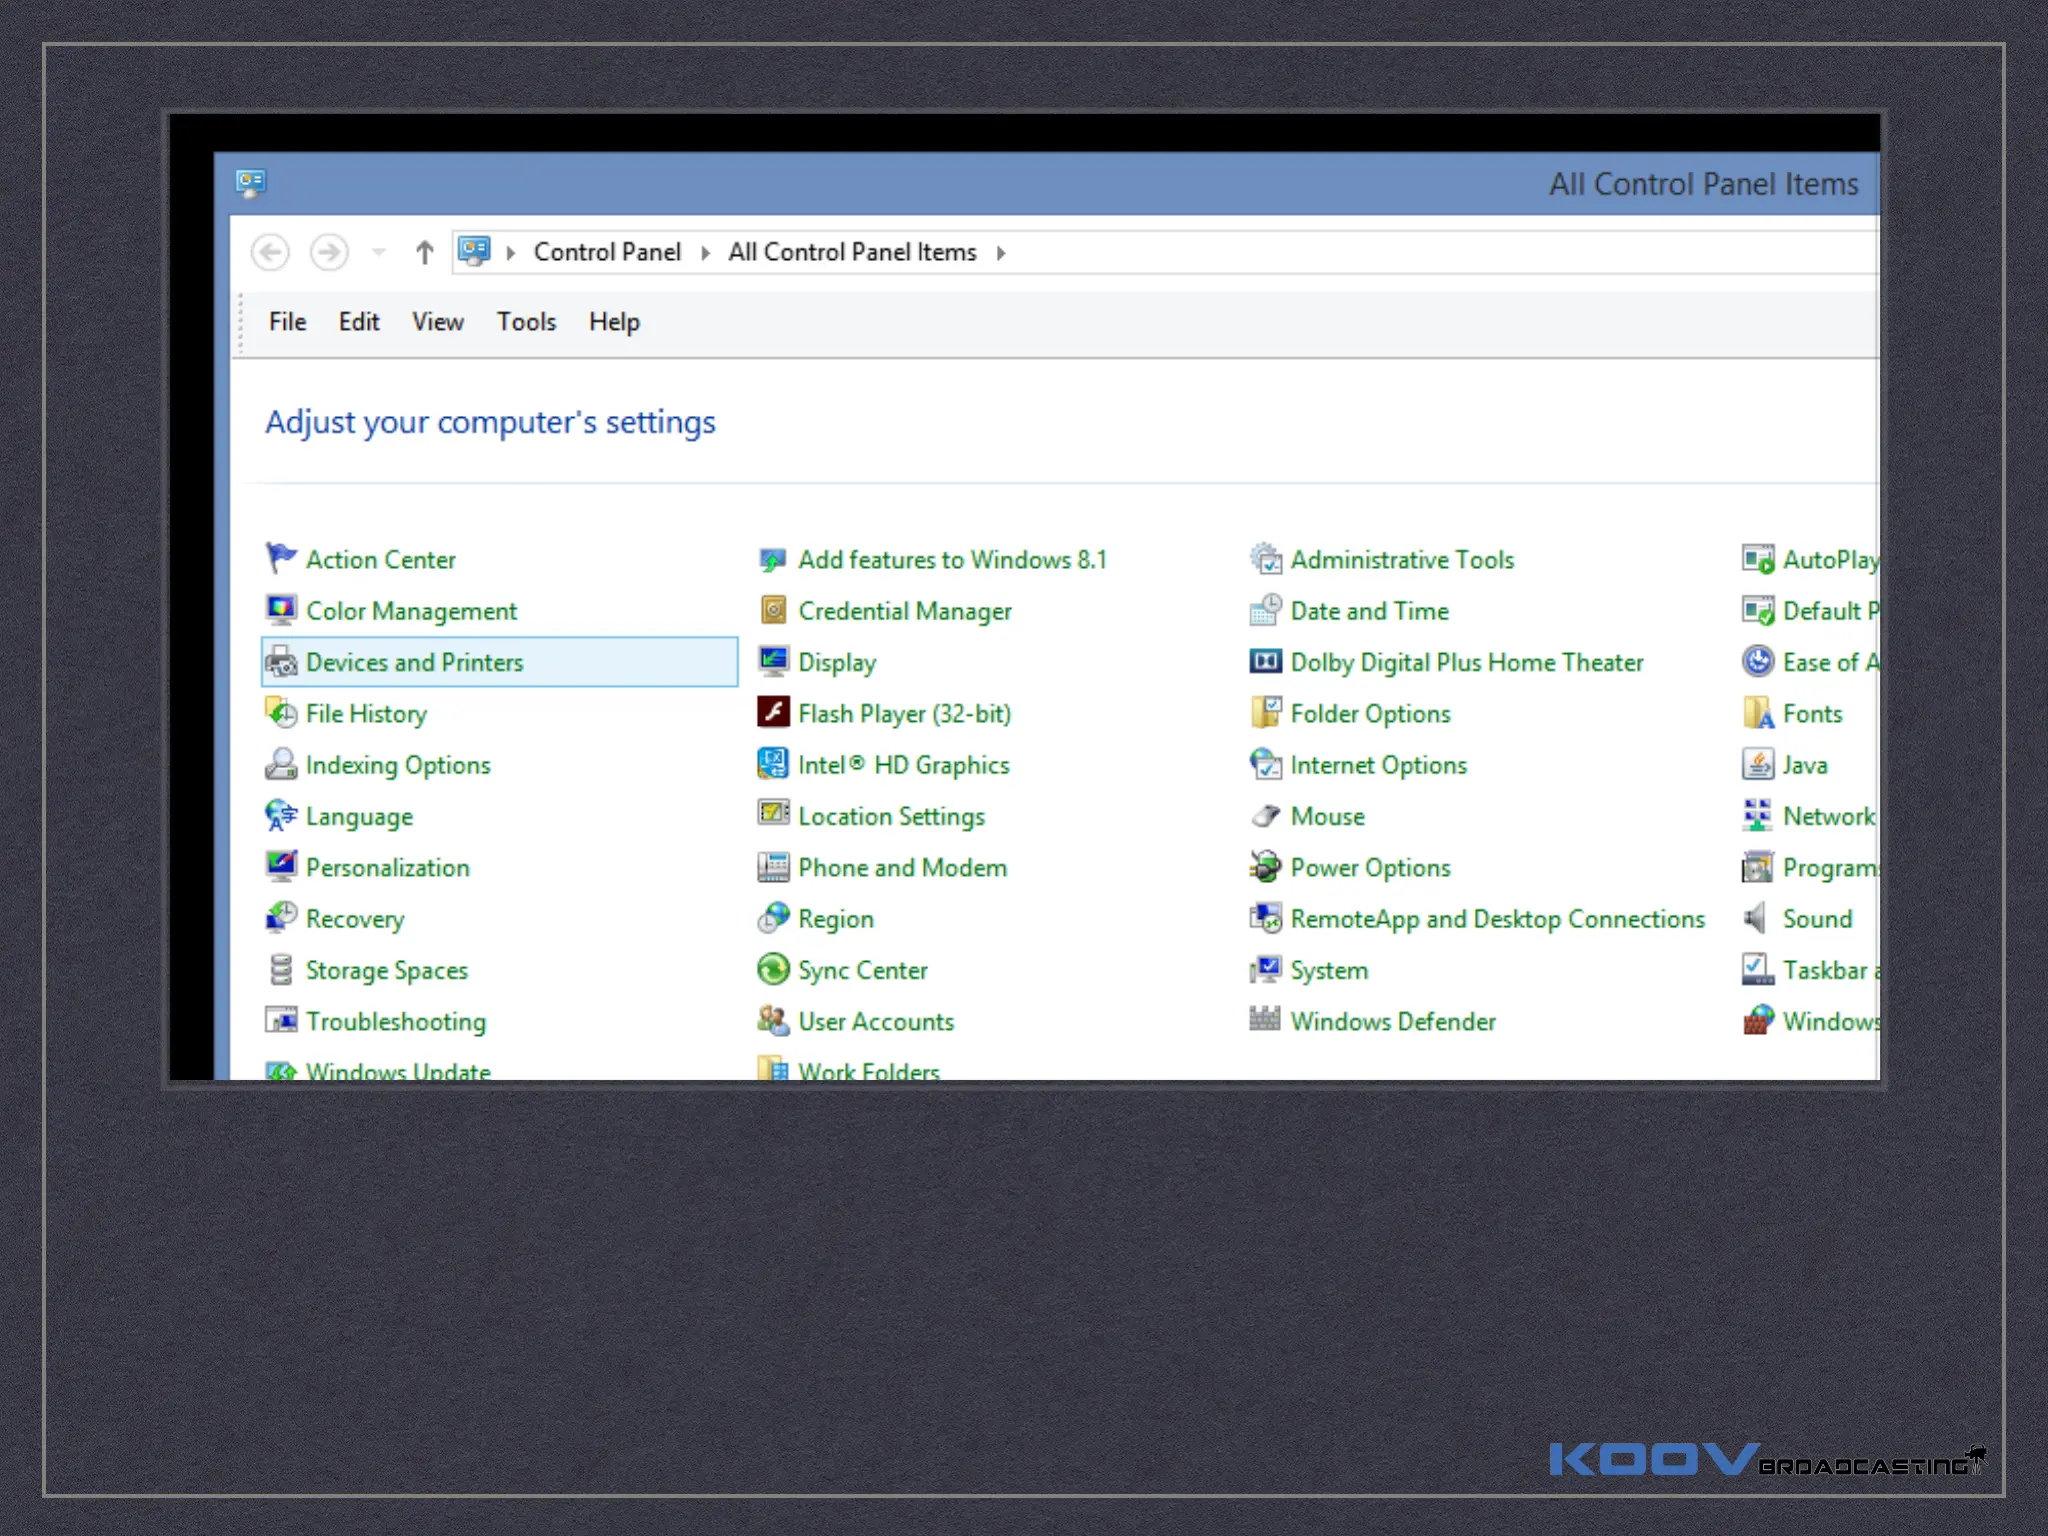The width and height of the screenshot is (2048, 1536).
Task: Click the Up one level arrow
Action: tap(424, 252)
